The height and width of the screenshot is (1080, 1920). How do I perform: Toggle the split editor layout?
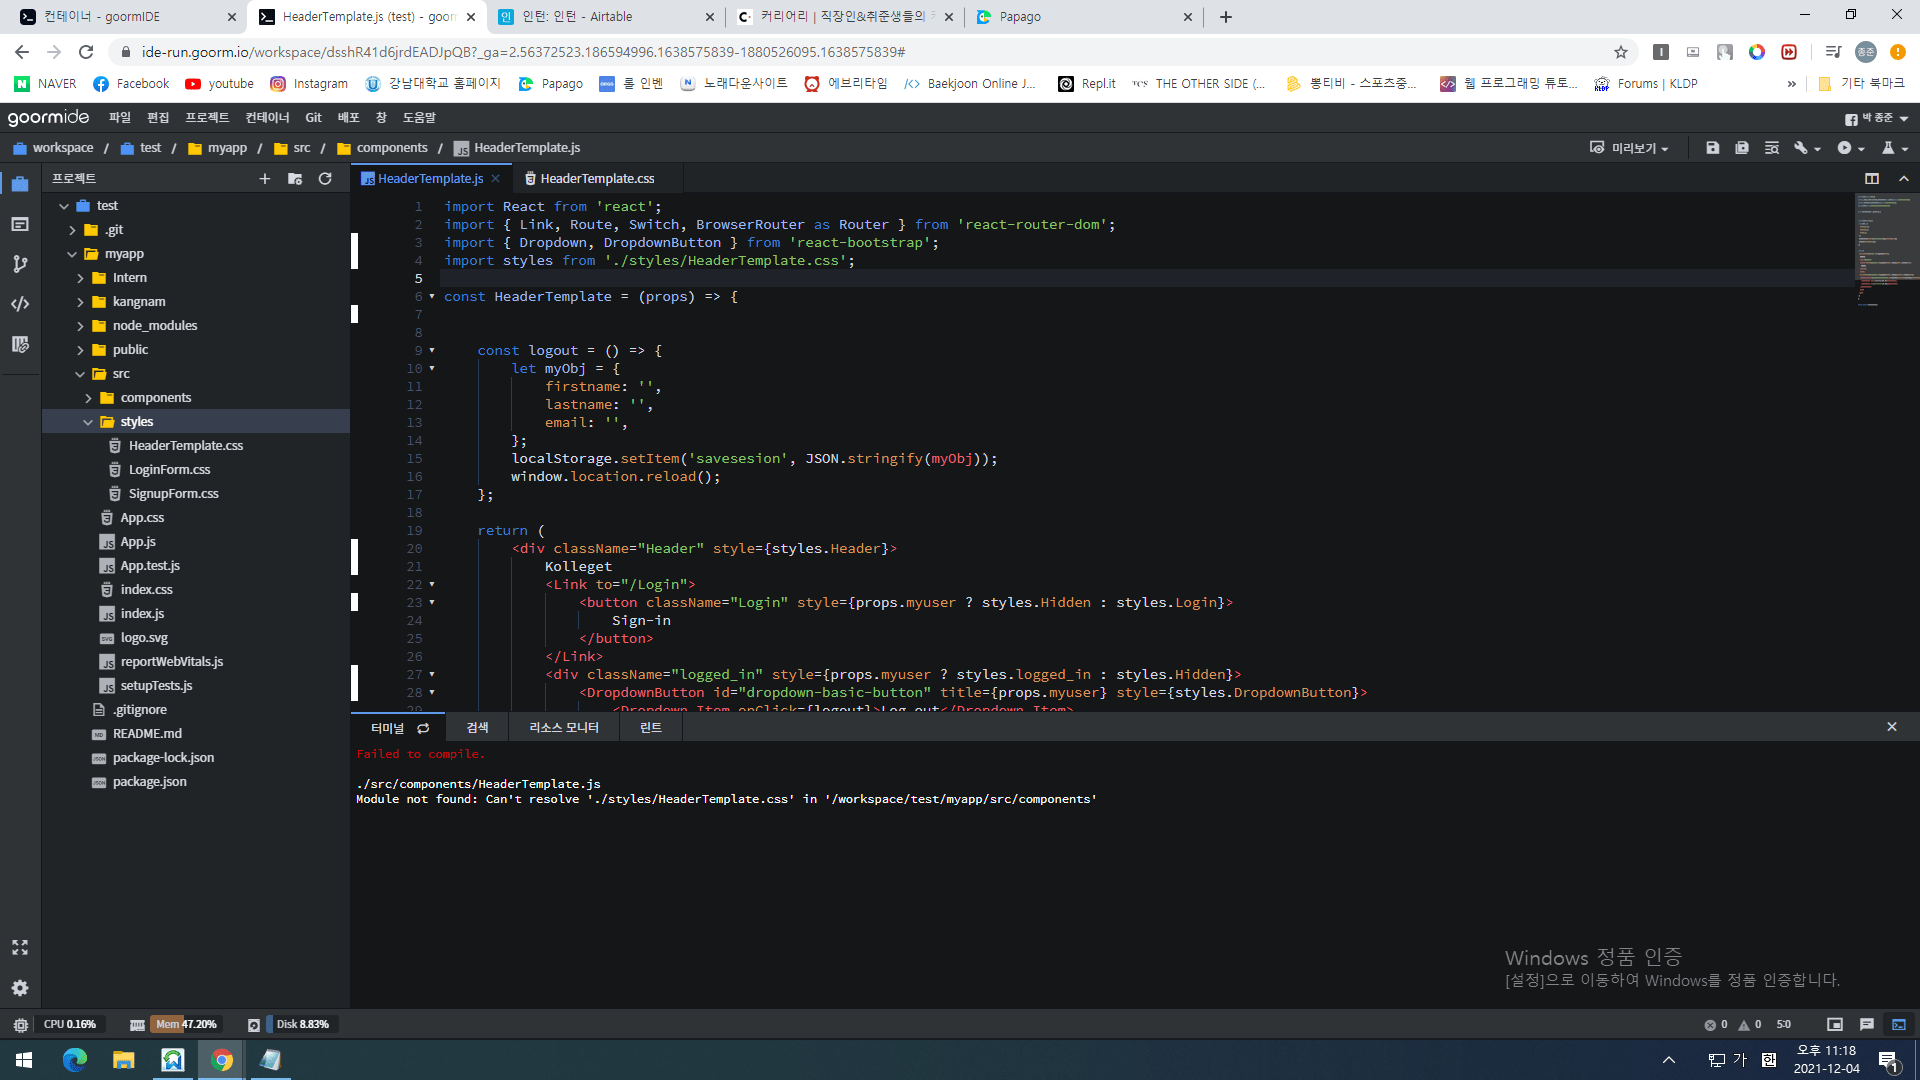[1871, 178]
